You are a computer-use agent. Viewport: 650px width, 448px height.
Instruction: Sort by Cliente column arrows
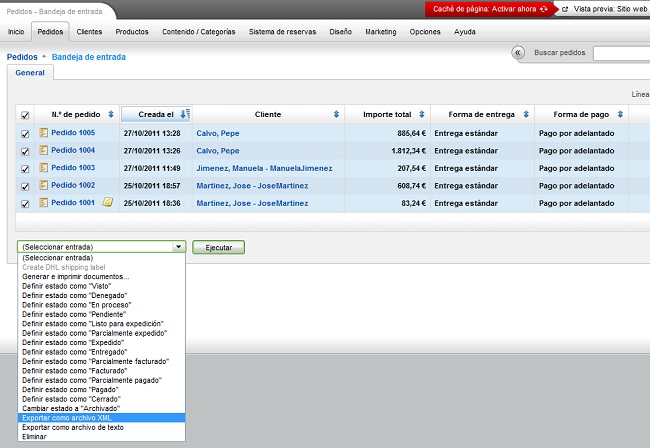[336, 114]
